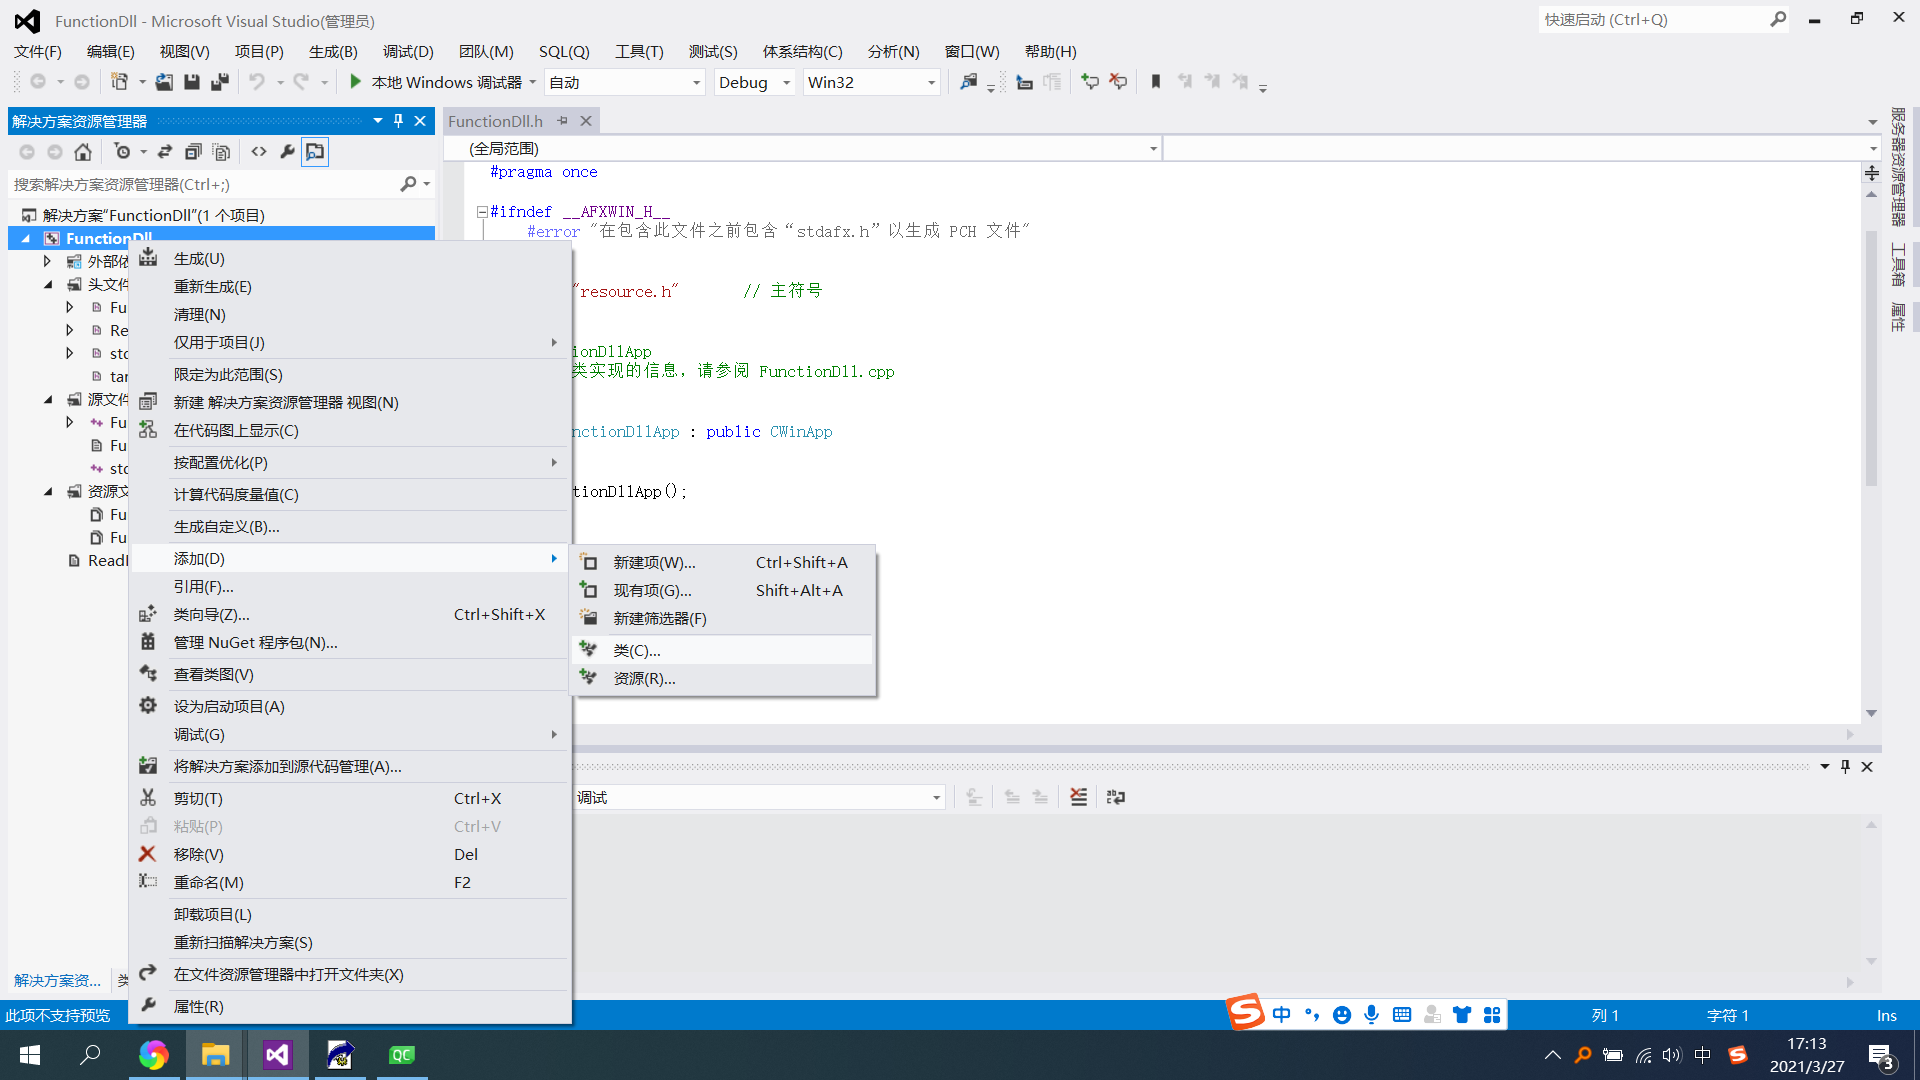
Task: Click the Home icon in Solution Explorer
Action: [83, 152]
